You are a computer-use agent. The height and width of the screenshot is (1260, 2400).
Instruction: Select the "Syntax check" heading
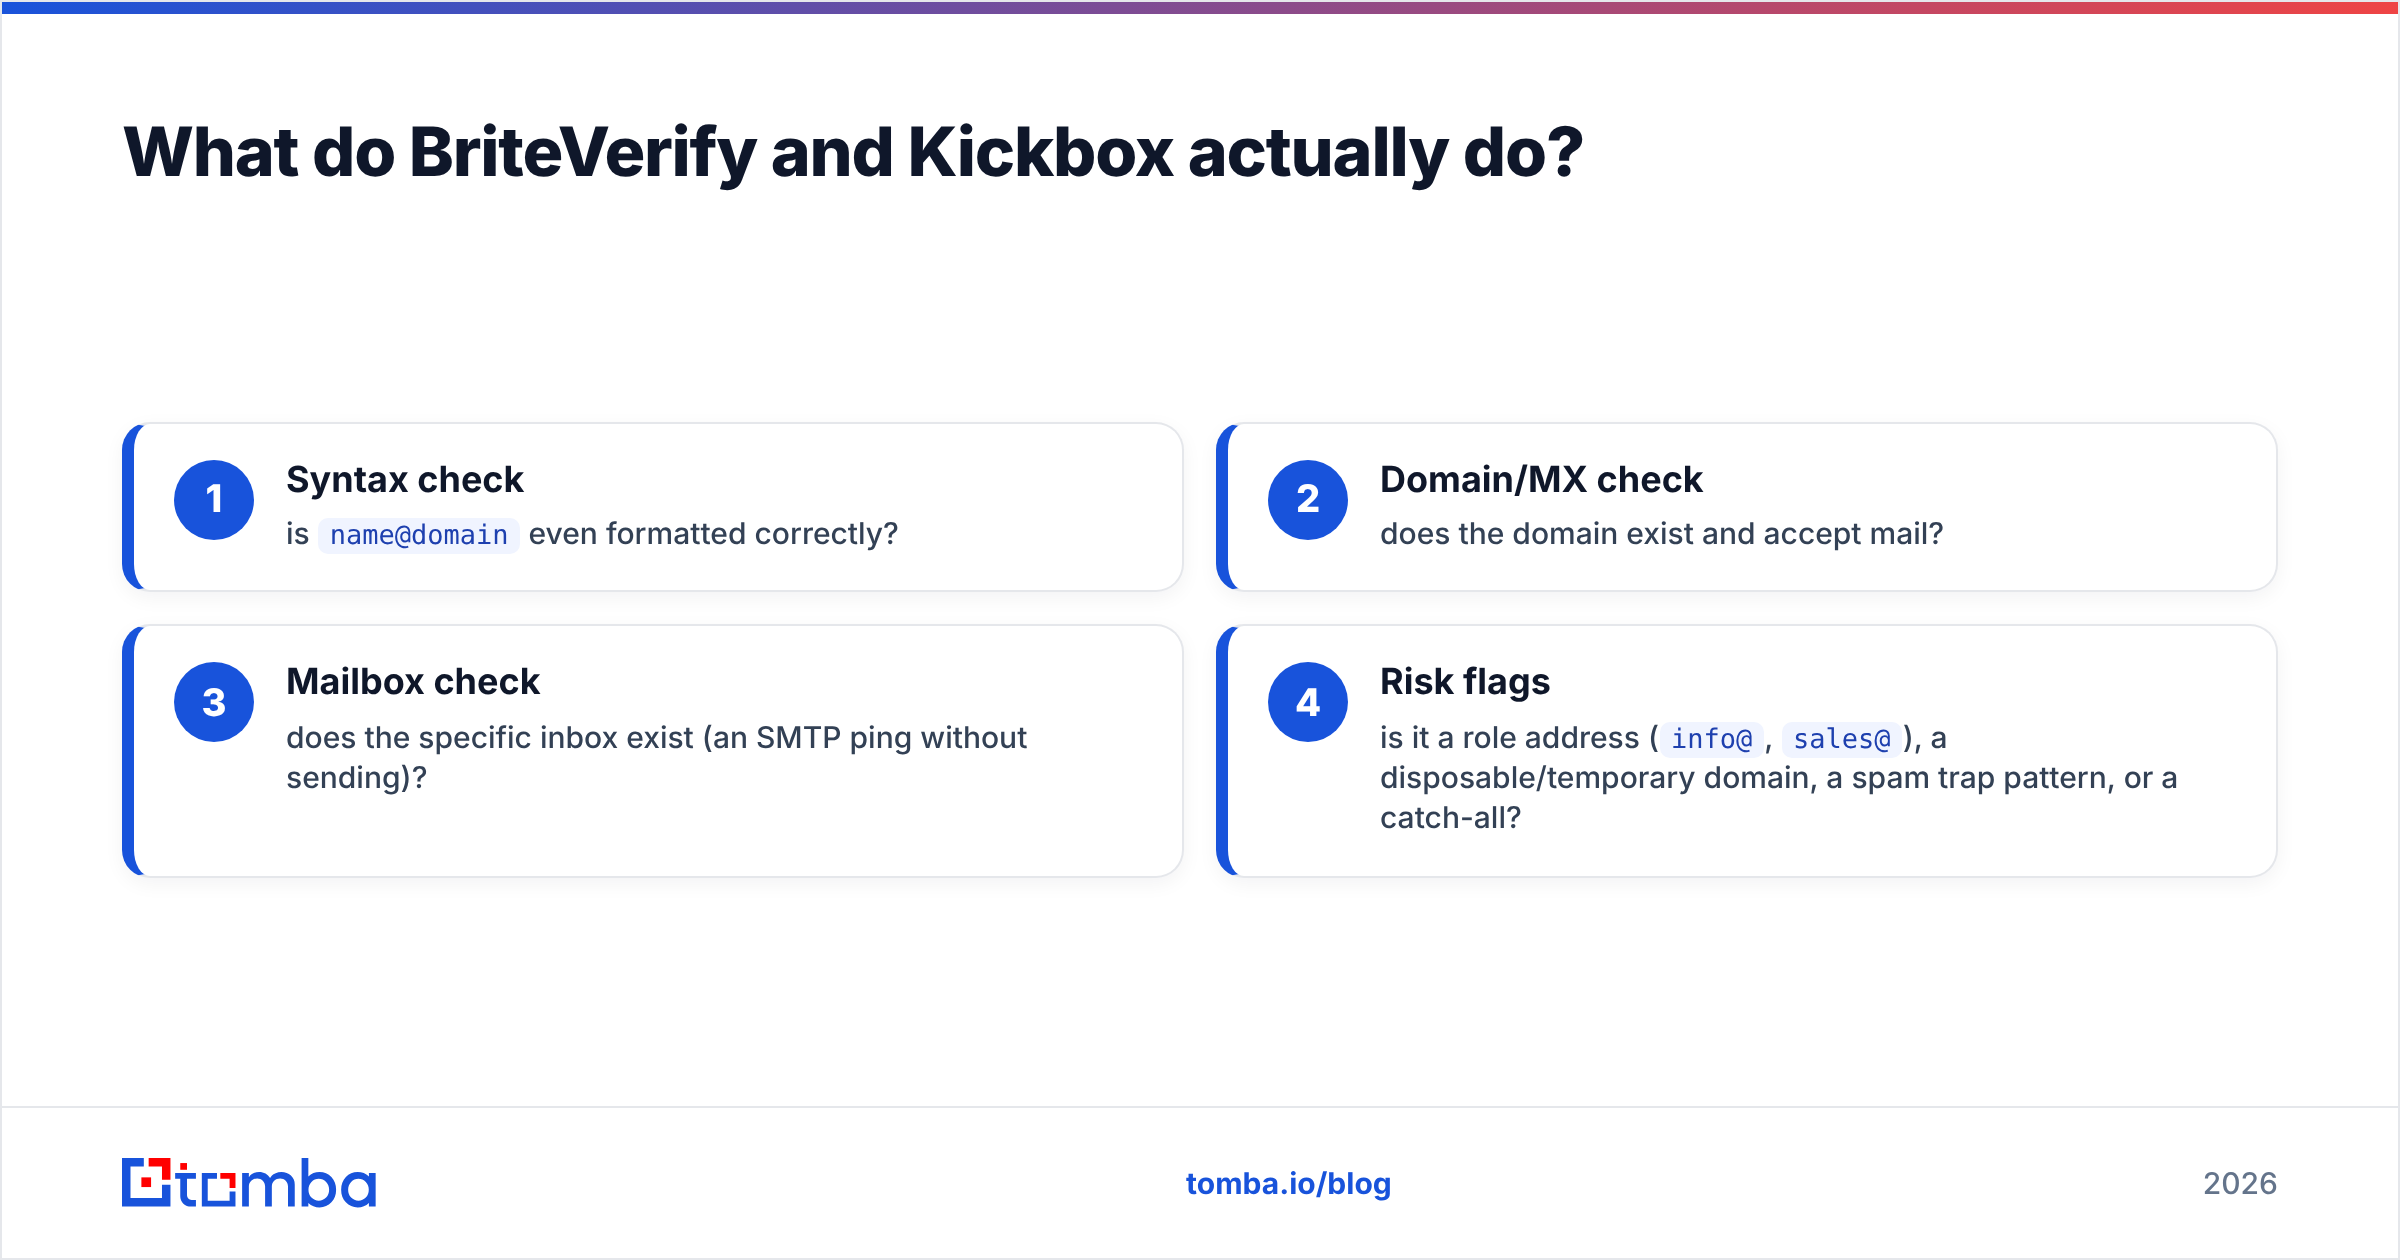tap(405, 480)
